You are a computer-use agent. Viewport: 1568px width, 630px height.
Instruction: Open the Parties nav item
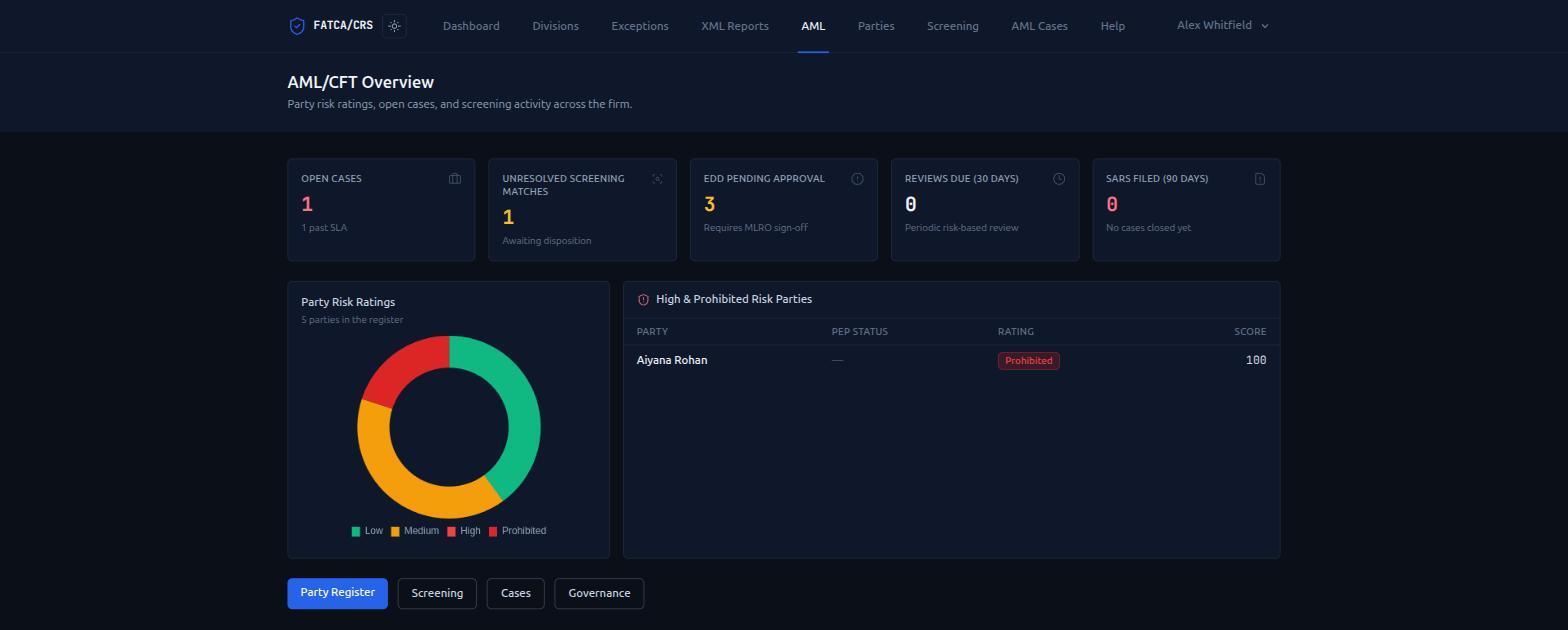[x=876, y=26]
